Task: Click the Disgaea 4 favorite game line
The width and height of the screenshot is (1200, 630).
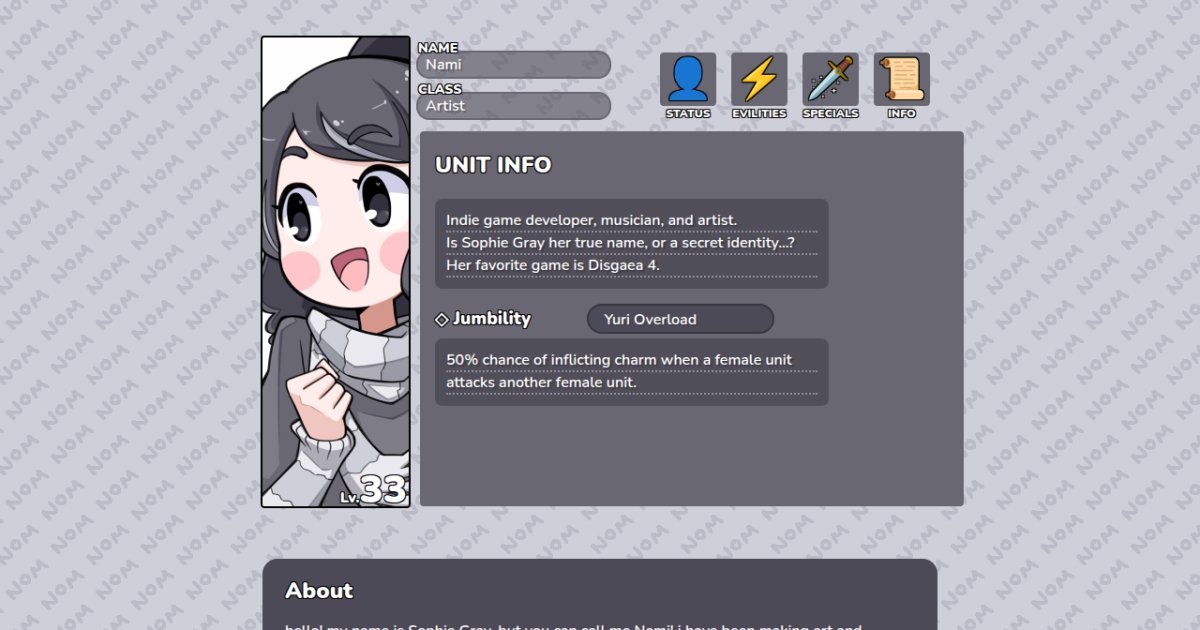Action: pyautogui.click(x=553, y=266)
